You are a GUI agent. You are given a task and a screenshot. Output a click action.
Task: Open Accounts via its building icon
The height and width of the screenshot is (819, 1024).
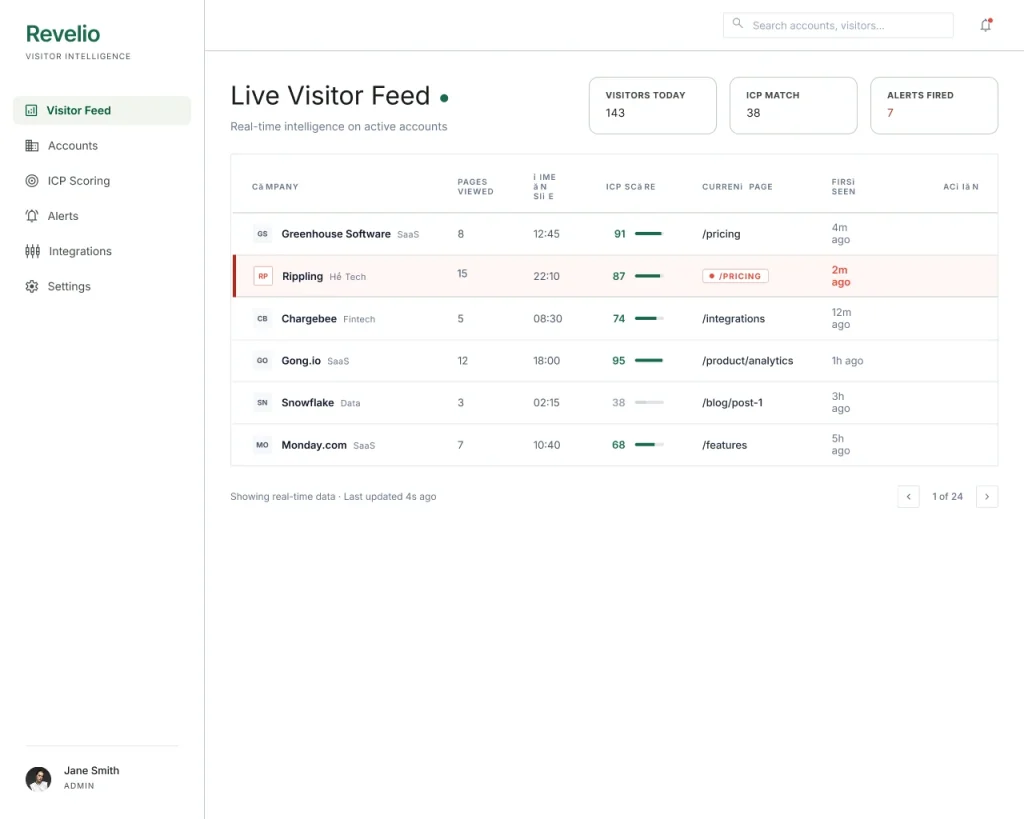31,146
